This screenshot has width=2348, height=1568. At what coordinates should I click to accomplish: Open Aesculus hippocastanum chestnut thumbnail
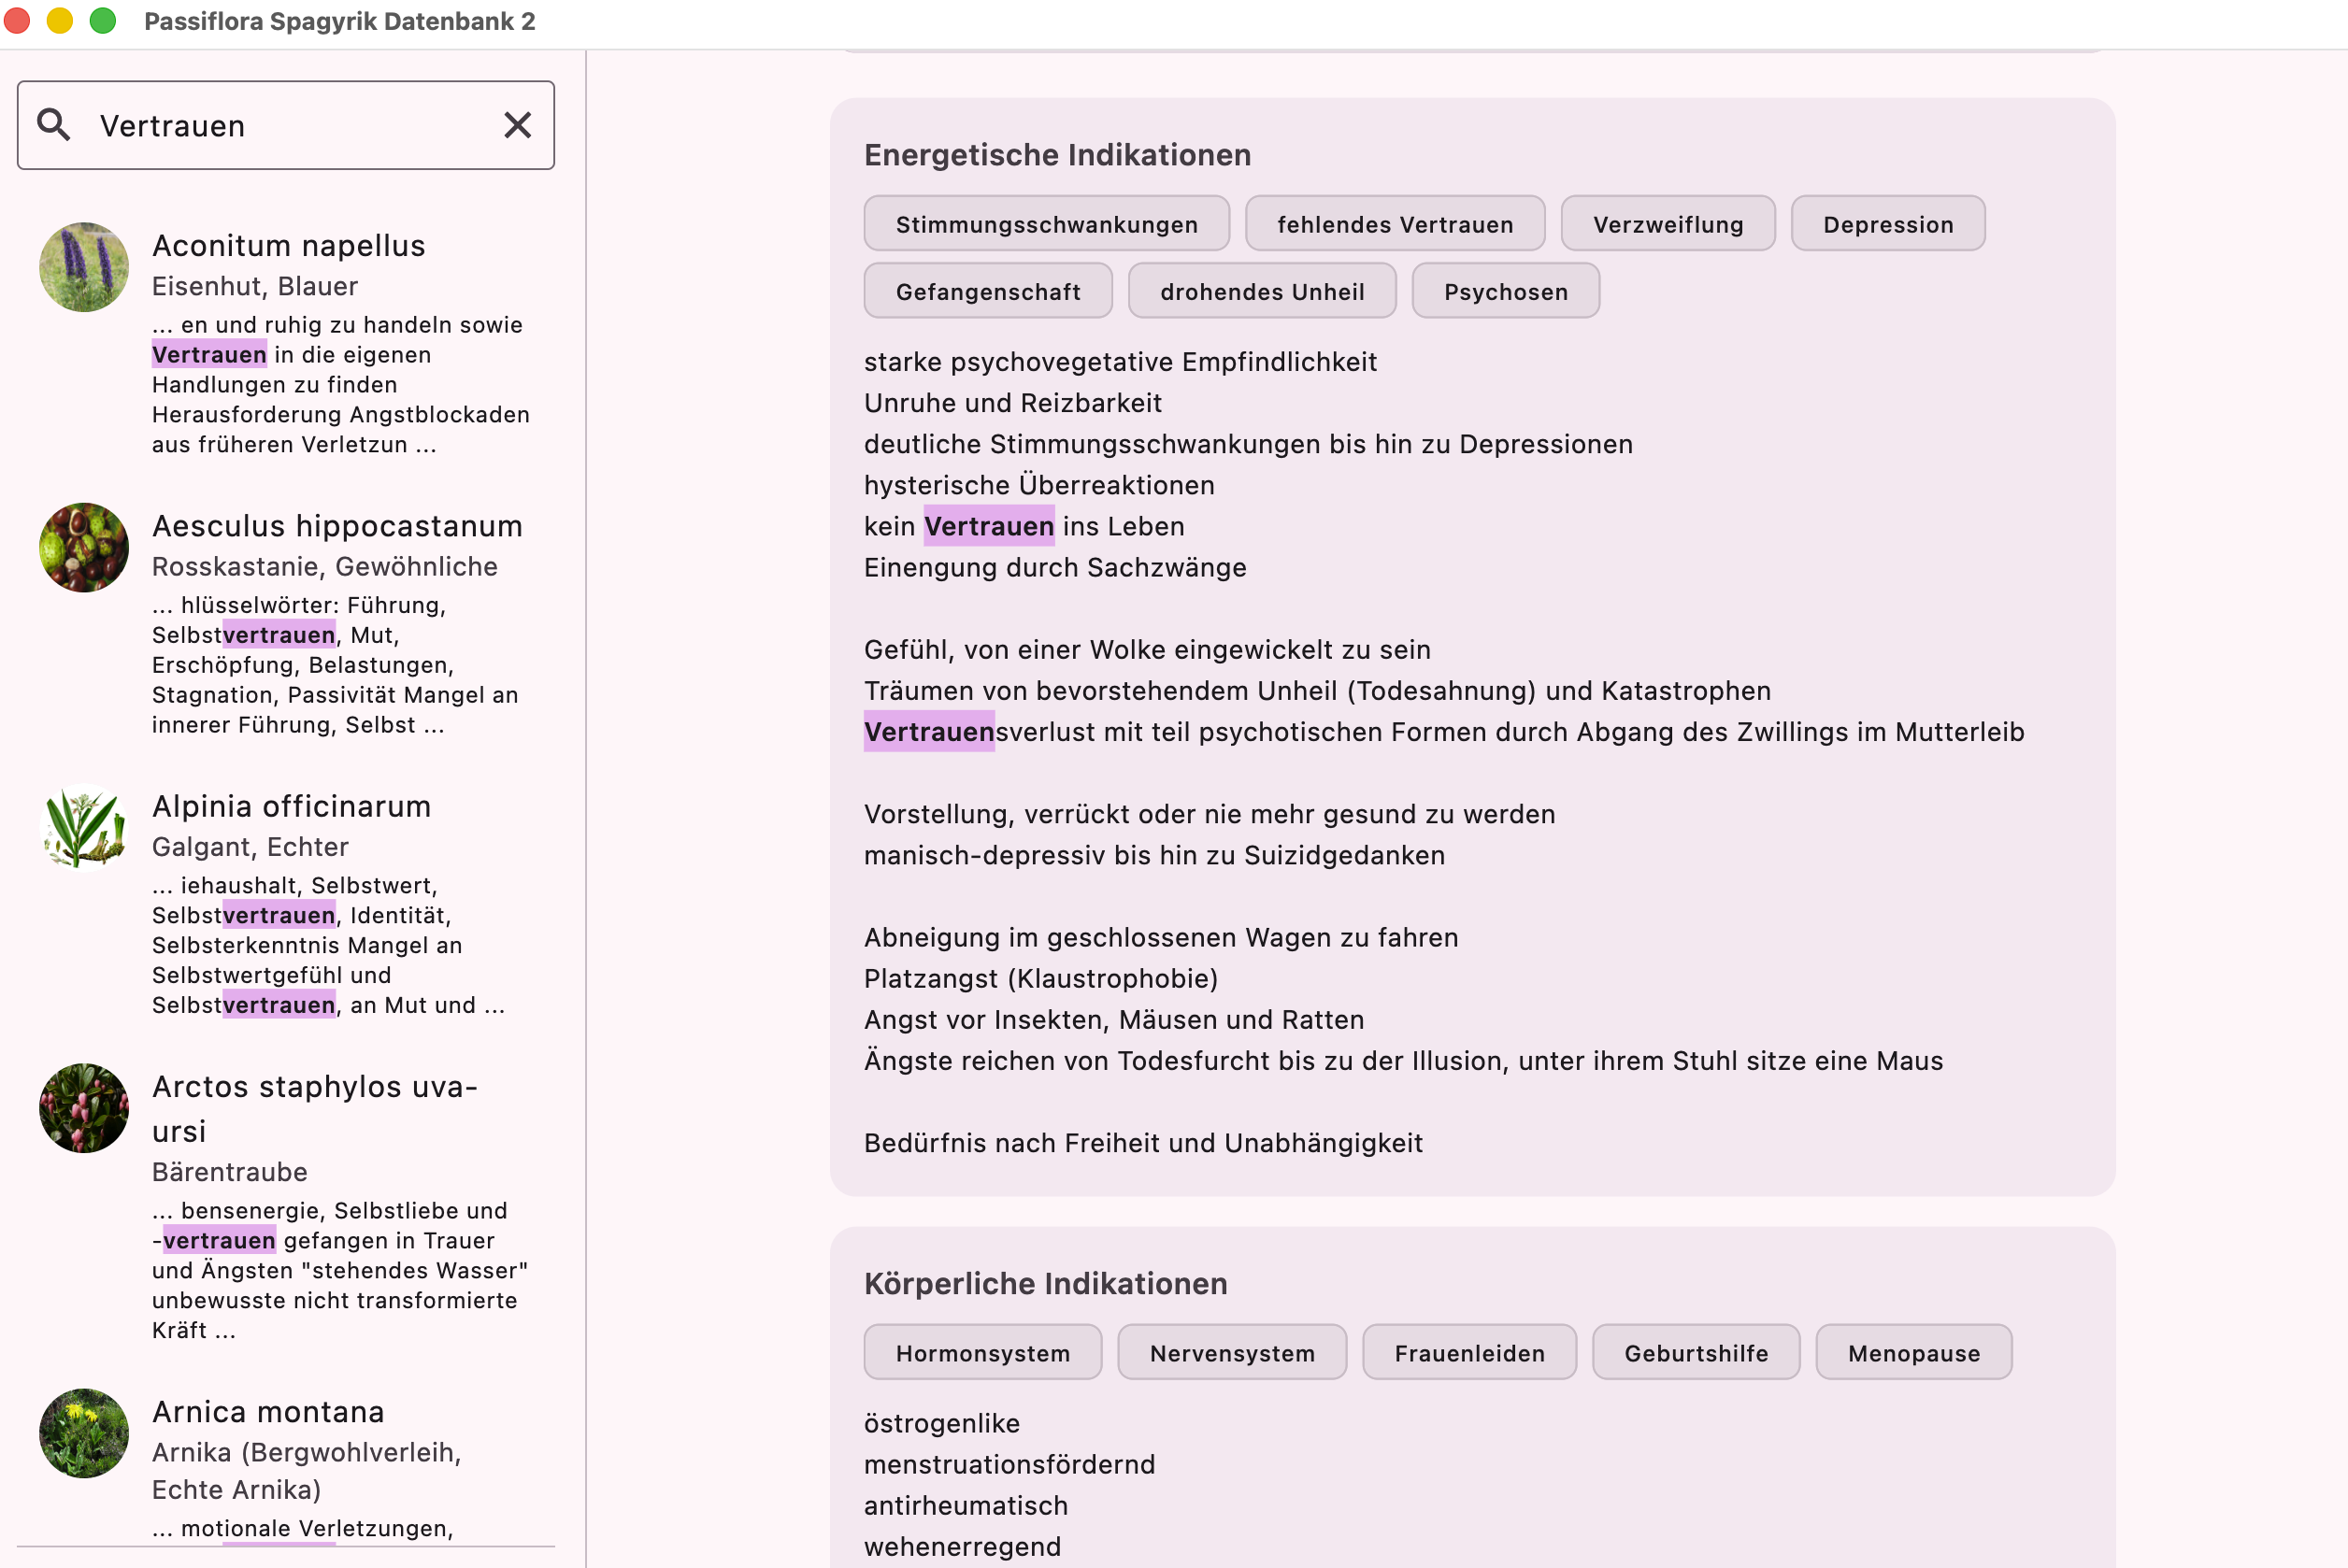pos(84,547)
